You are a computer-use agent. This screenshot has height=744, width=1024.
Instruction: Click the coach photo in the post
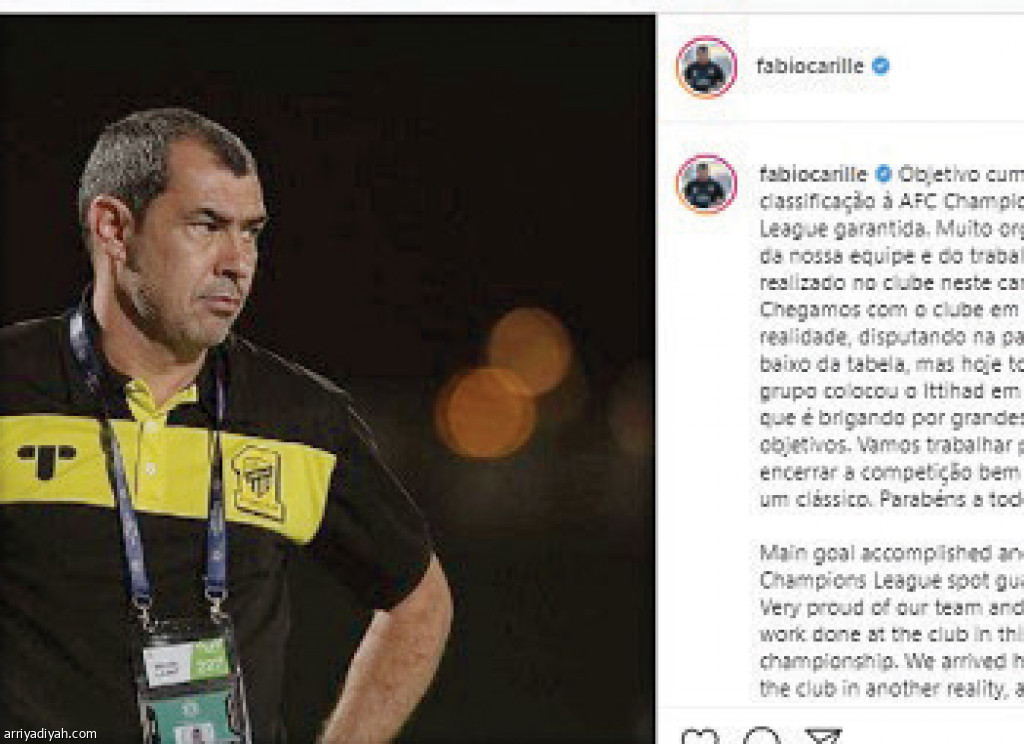click(x=327, y=379)
